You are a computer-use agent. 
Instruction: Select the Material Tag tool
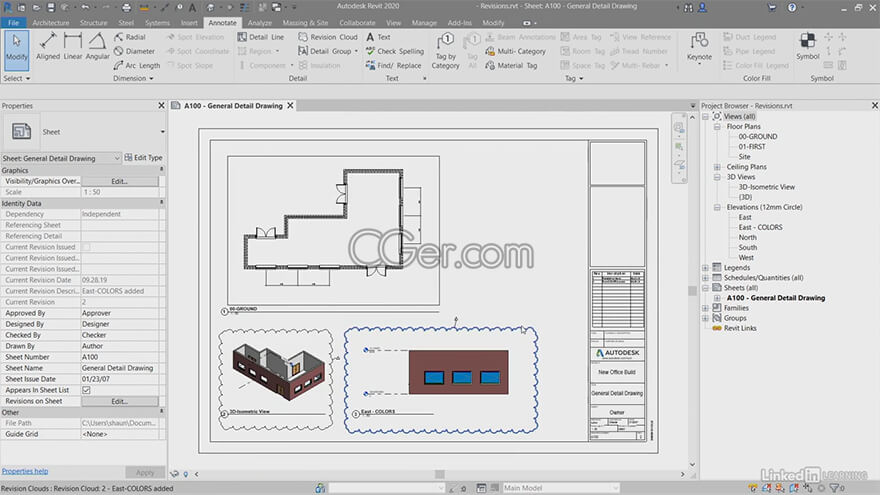pyautogui.click(x=511, y=65)
